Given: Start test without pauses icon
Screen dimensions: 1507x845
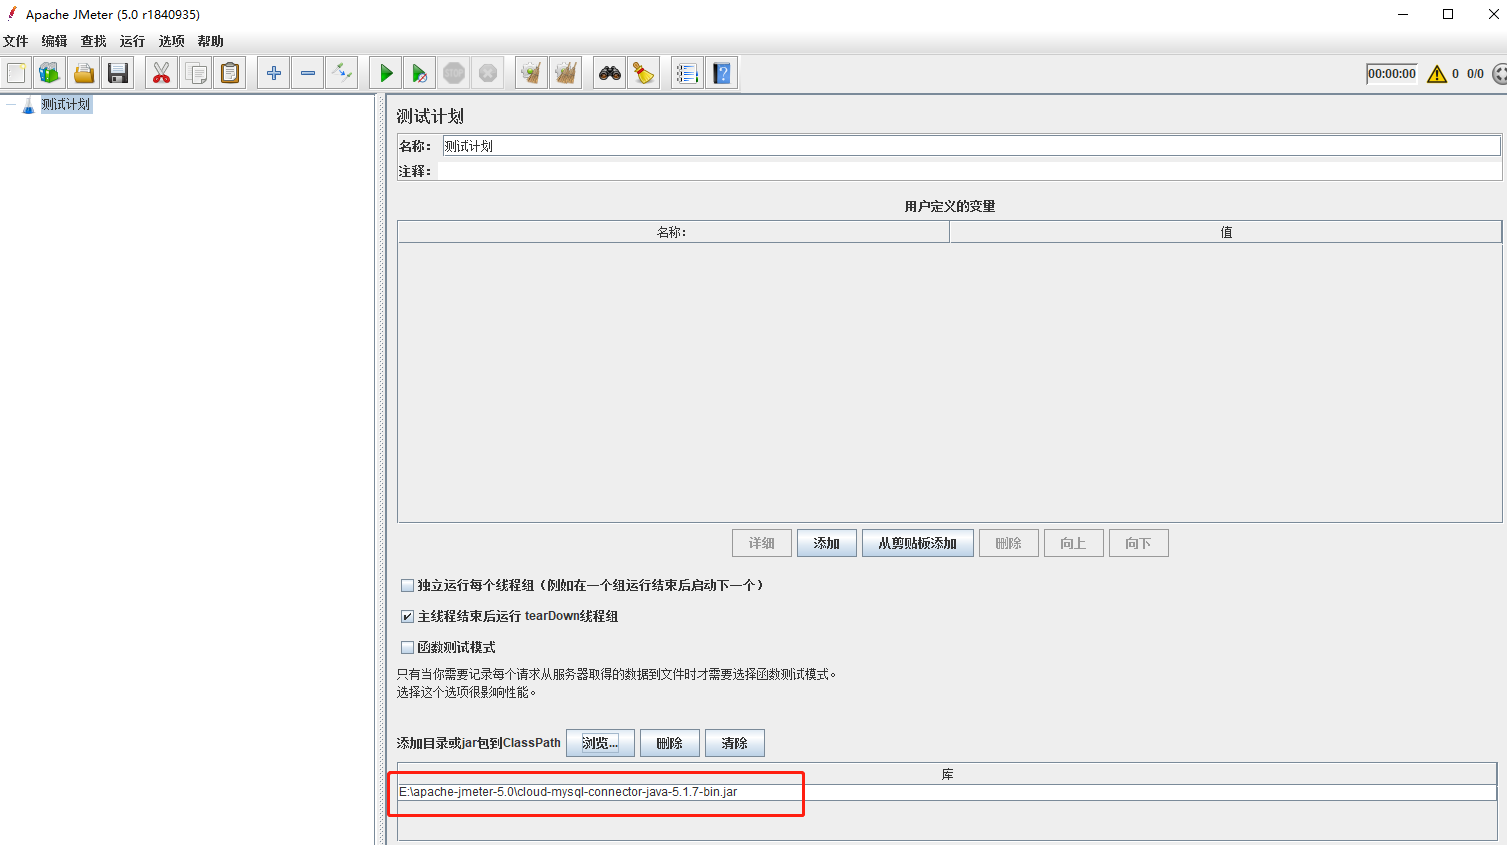Looking at the screenshot, I should point(420,73).
